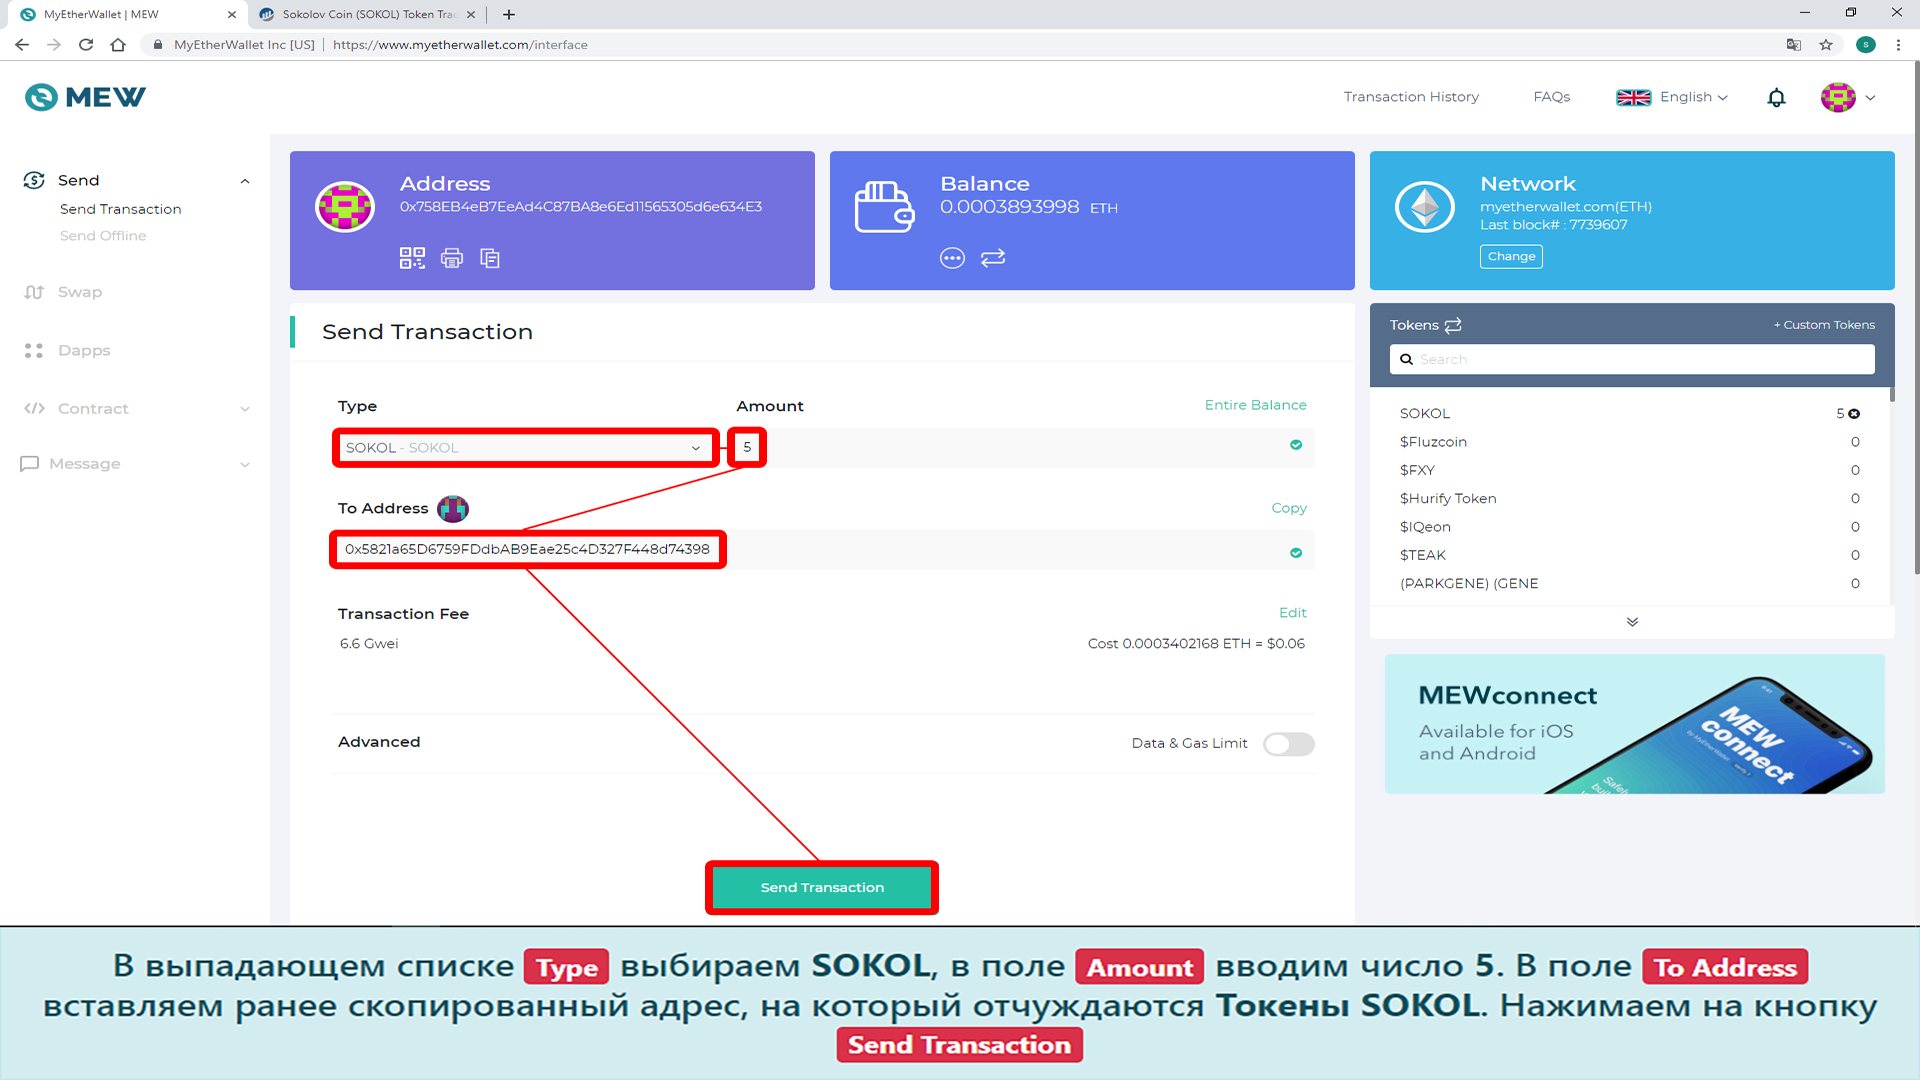
Task: Click the Swap sidebar icon
Action: pos(34,292)
